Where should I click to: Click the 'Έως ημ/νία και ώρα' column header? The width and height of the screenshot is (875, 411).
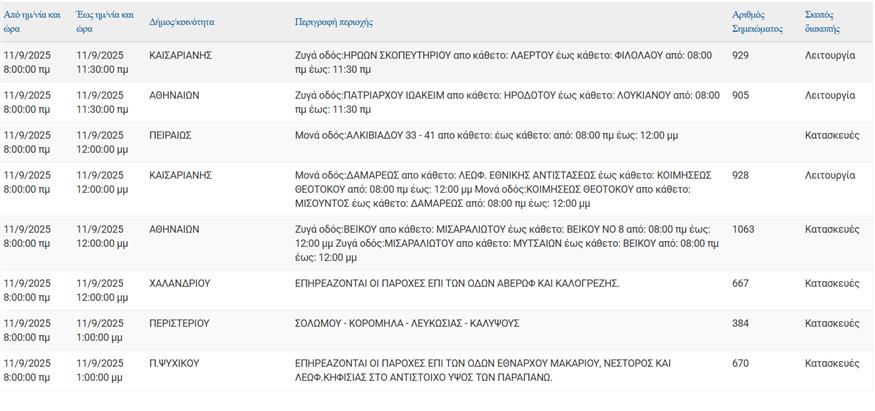coord(106,21)
